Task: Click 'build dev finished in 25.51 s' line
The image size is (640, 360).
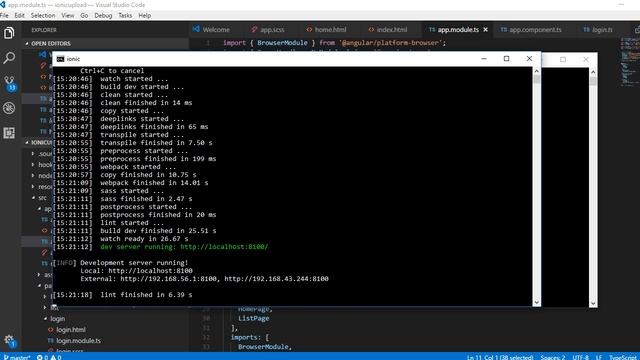Action: click(158, 231)
